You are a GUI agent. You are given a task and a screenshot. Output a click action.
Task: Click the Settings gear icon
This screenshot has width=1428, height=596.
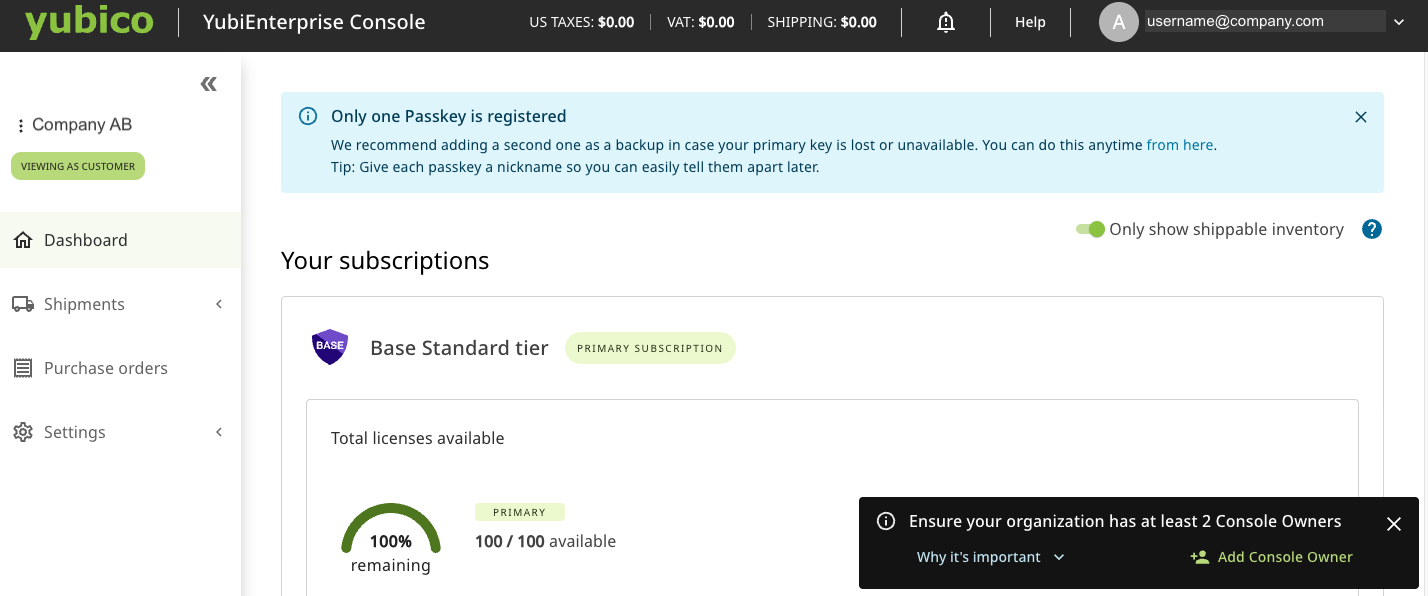coord(23,432)
